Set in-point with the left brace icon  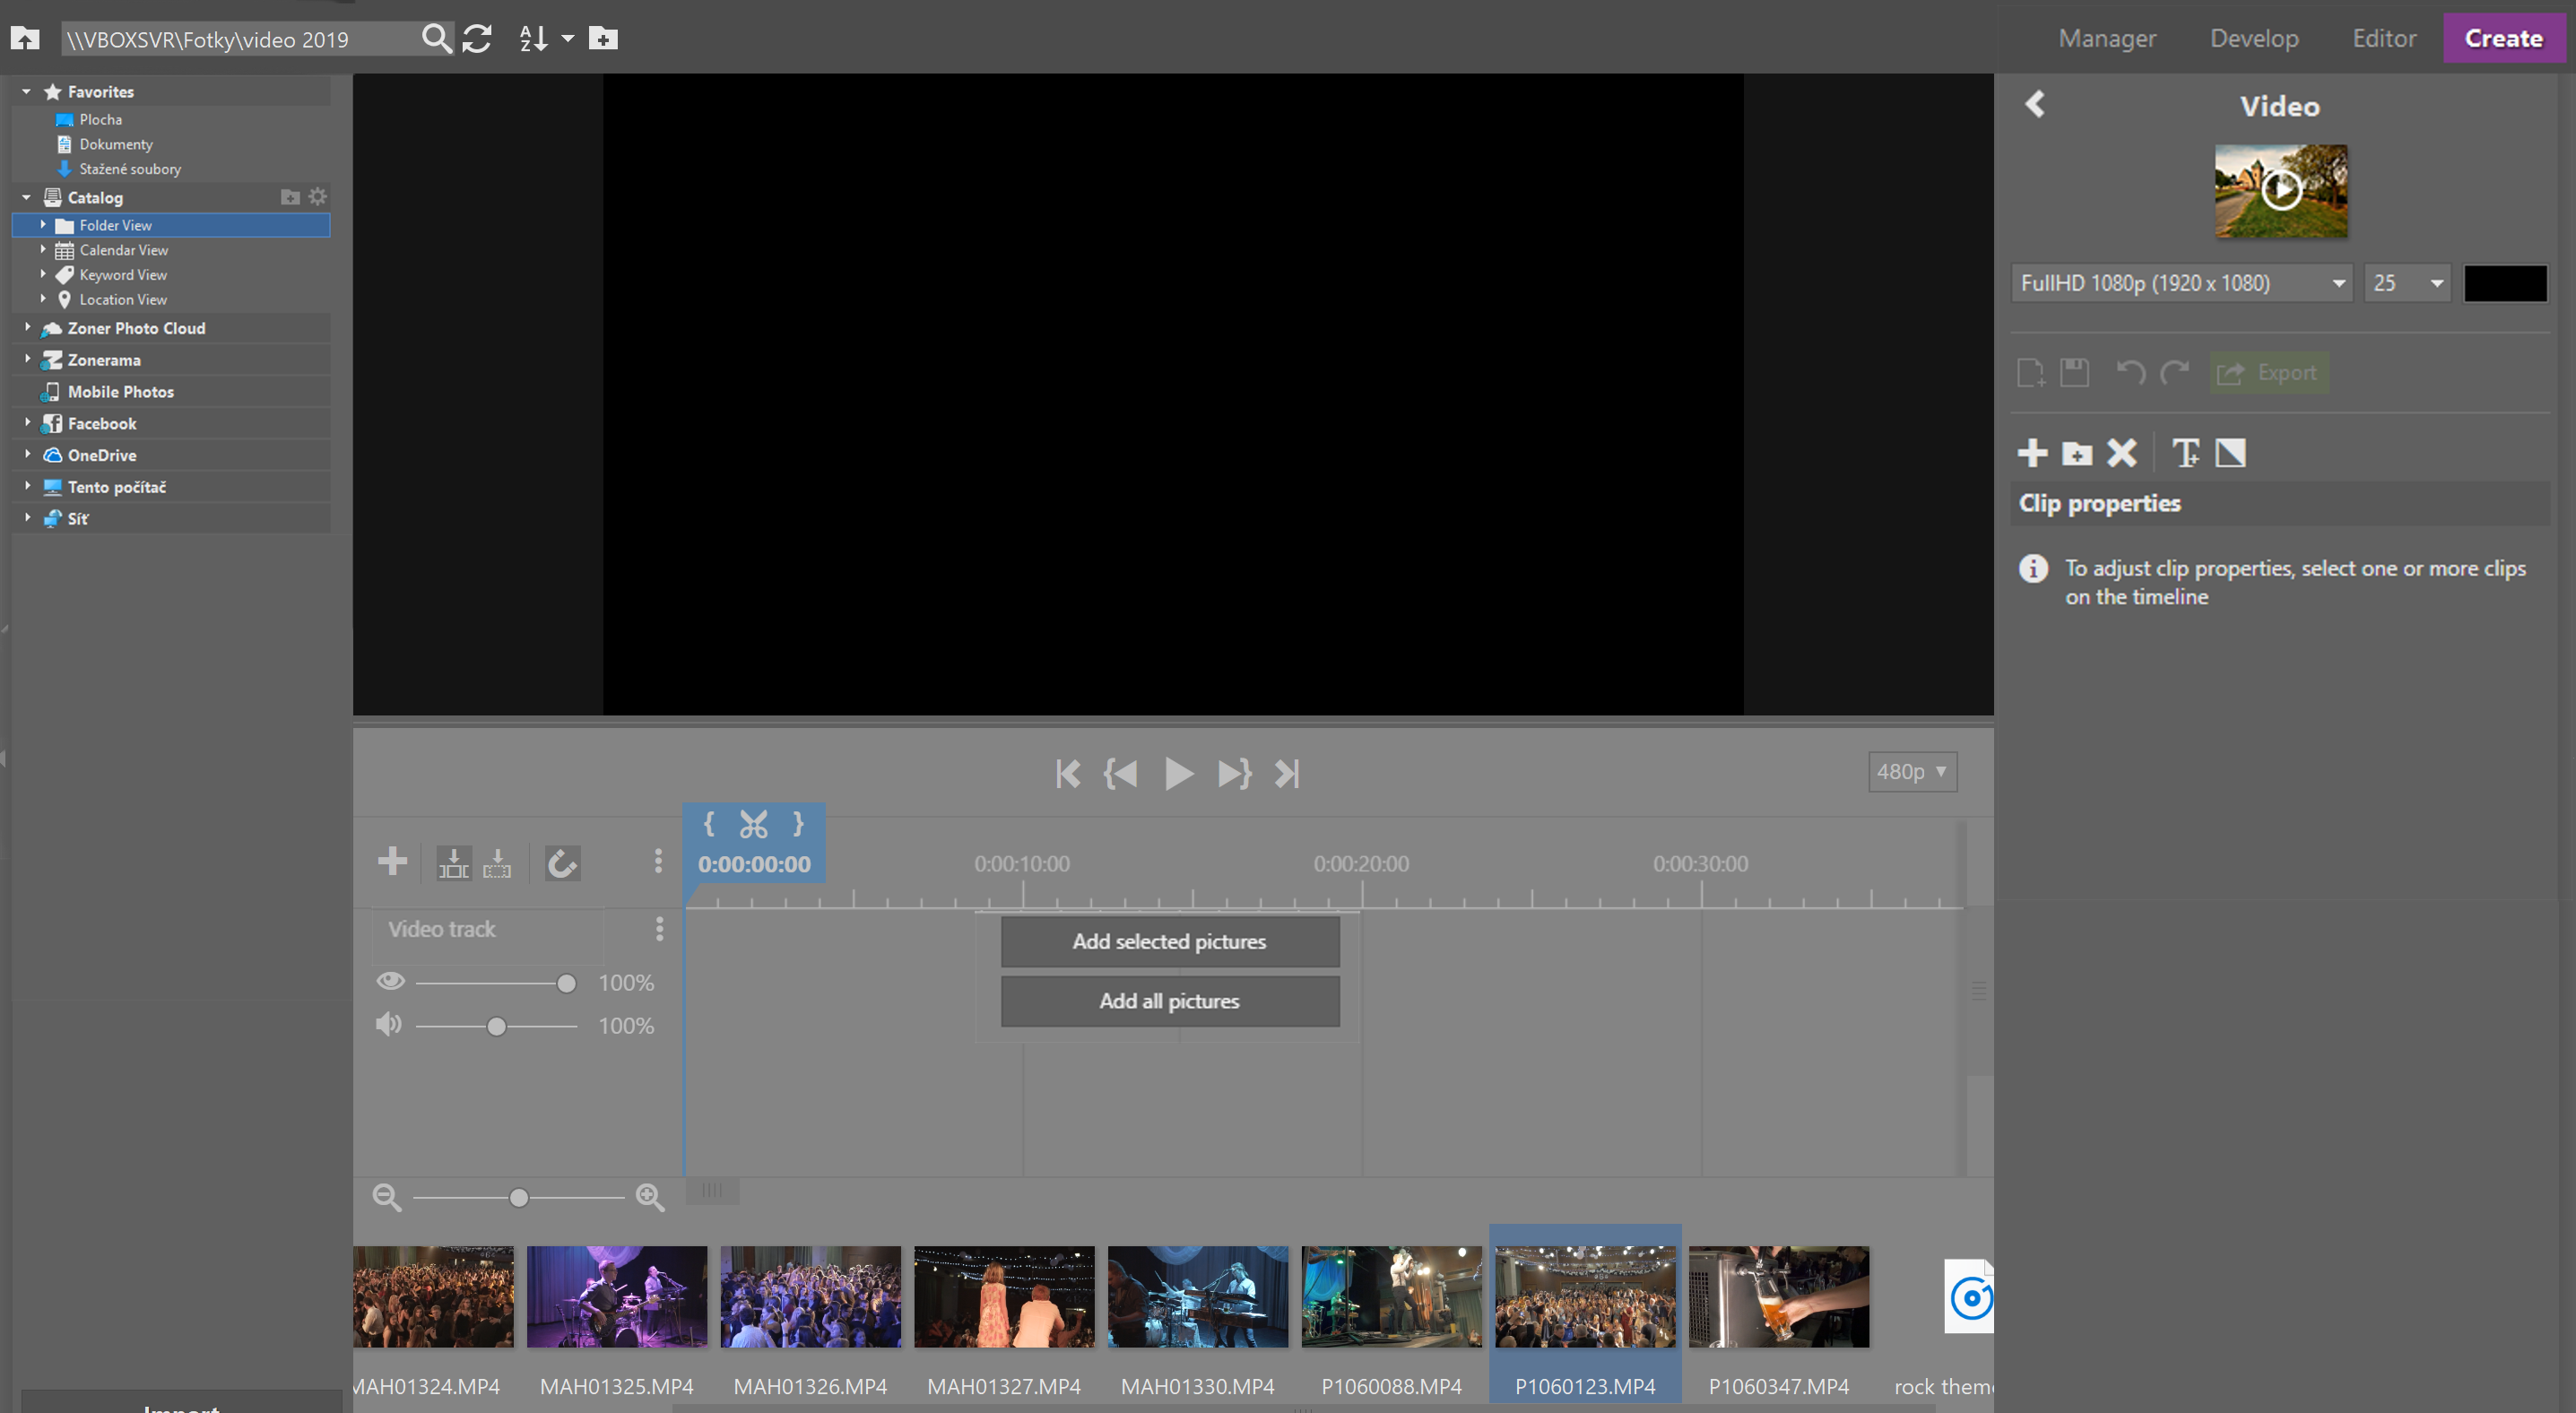coord(709,824)
